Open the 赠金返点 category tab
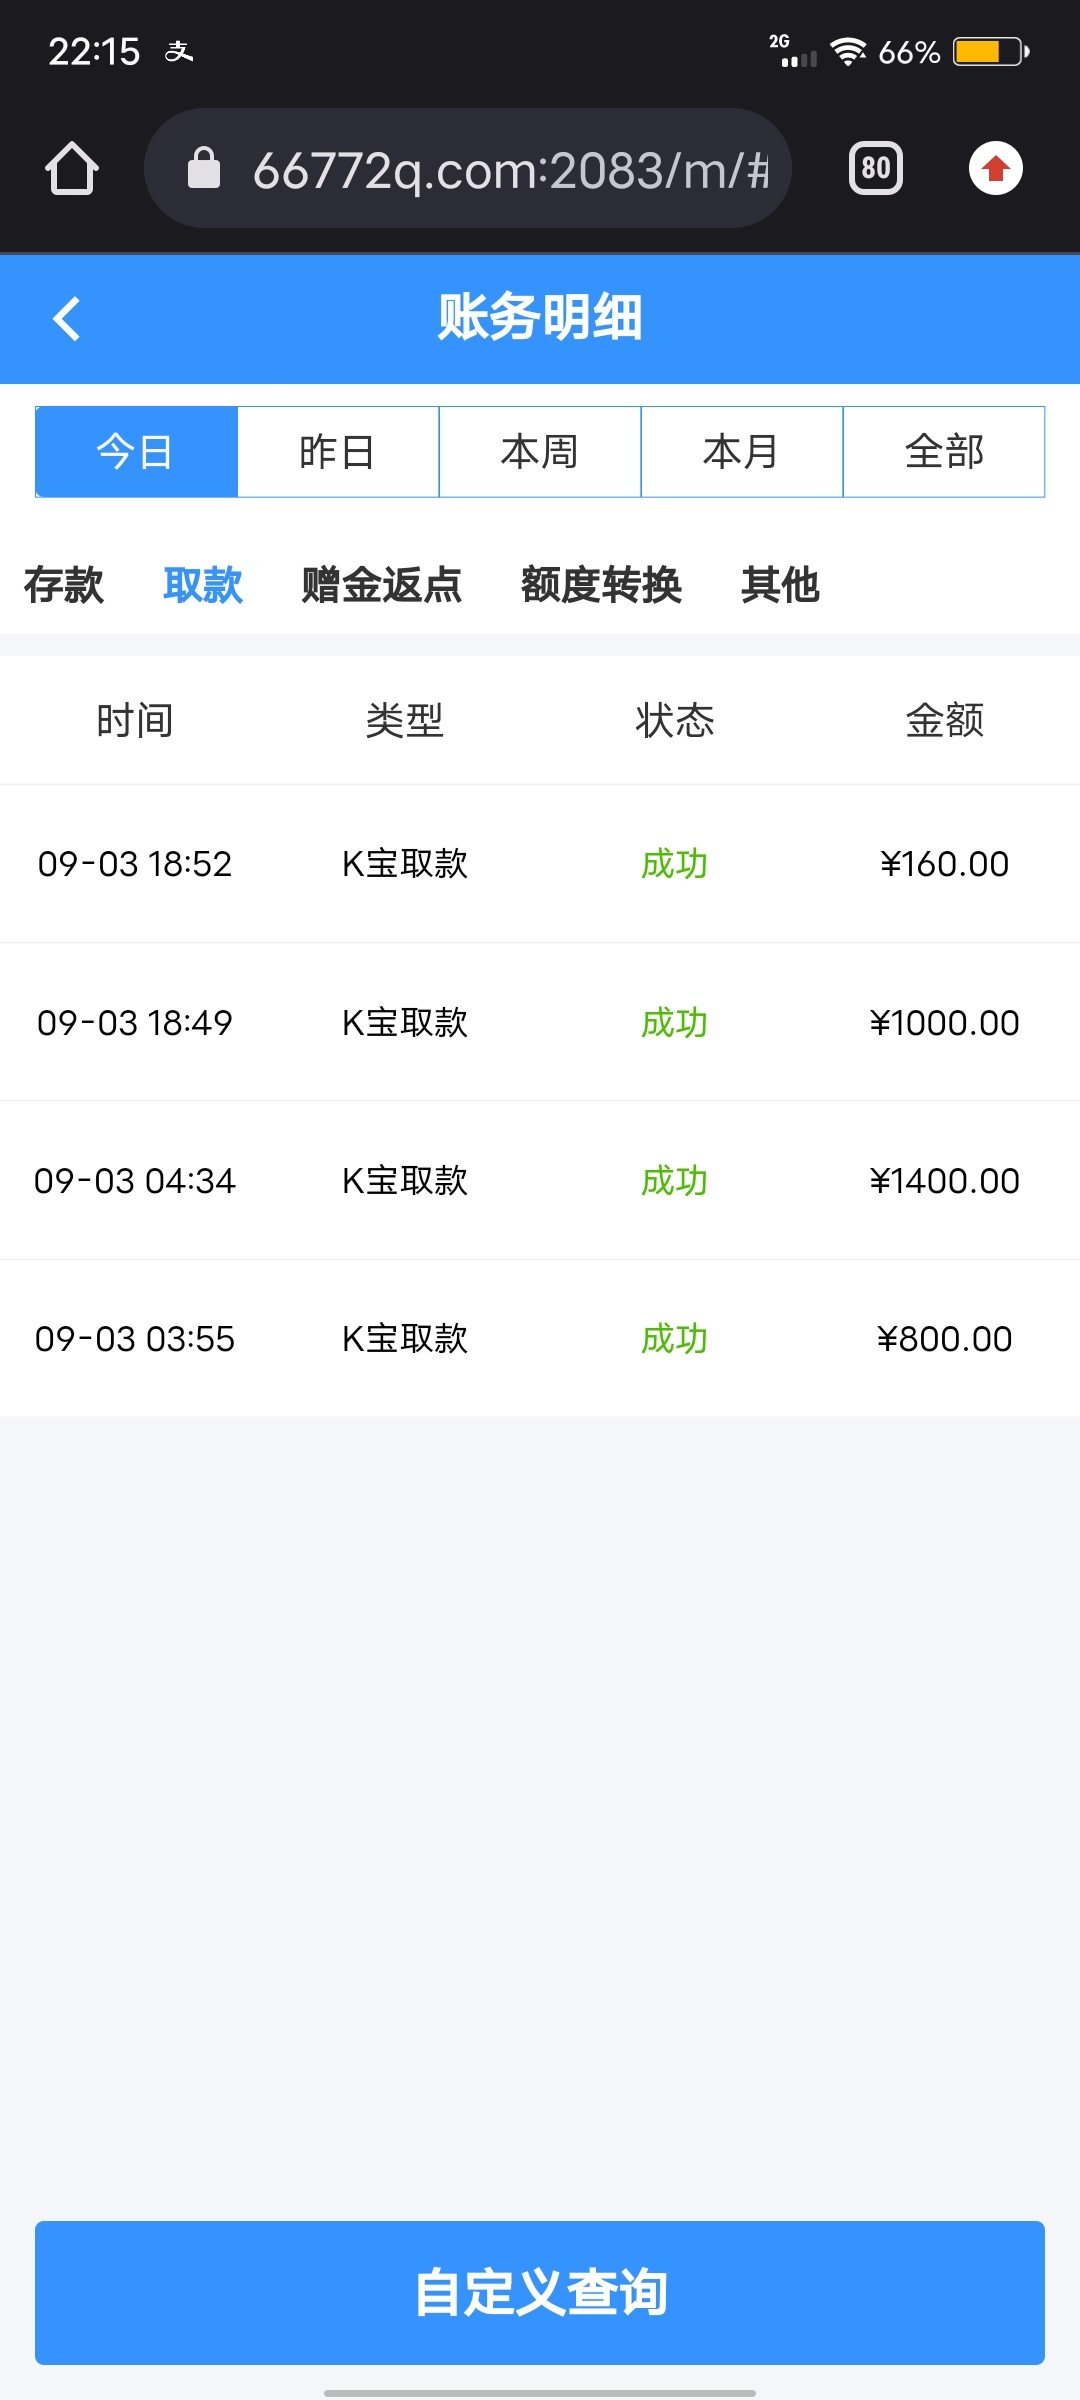Image resolution: width=1080 pixels, height=2400 pixels. [x=382, y=585]
